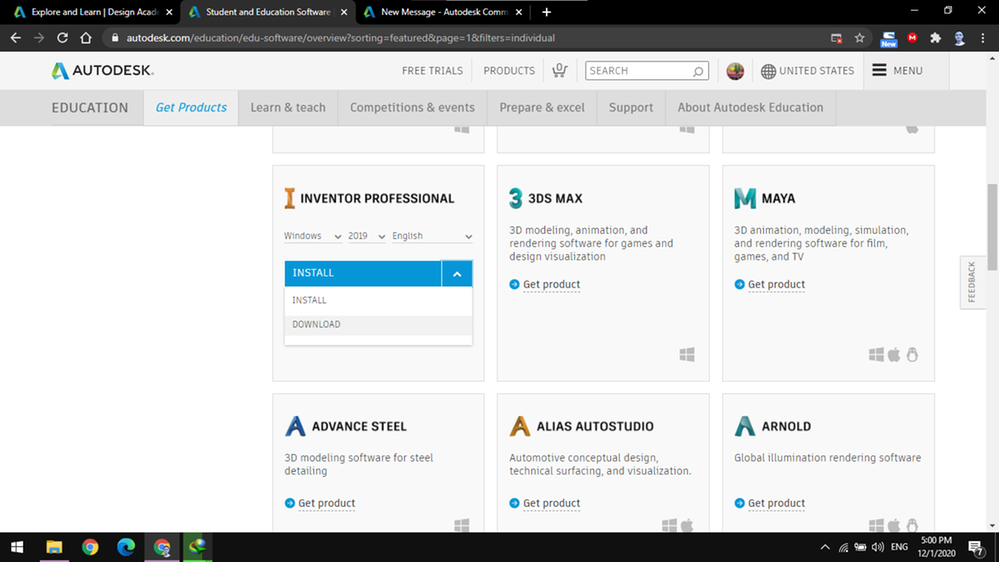Click Get product under Advance Steel
The width and height of the screenshot is (999, 562).
pyautogui.click(x=326, y=503)
